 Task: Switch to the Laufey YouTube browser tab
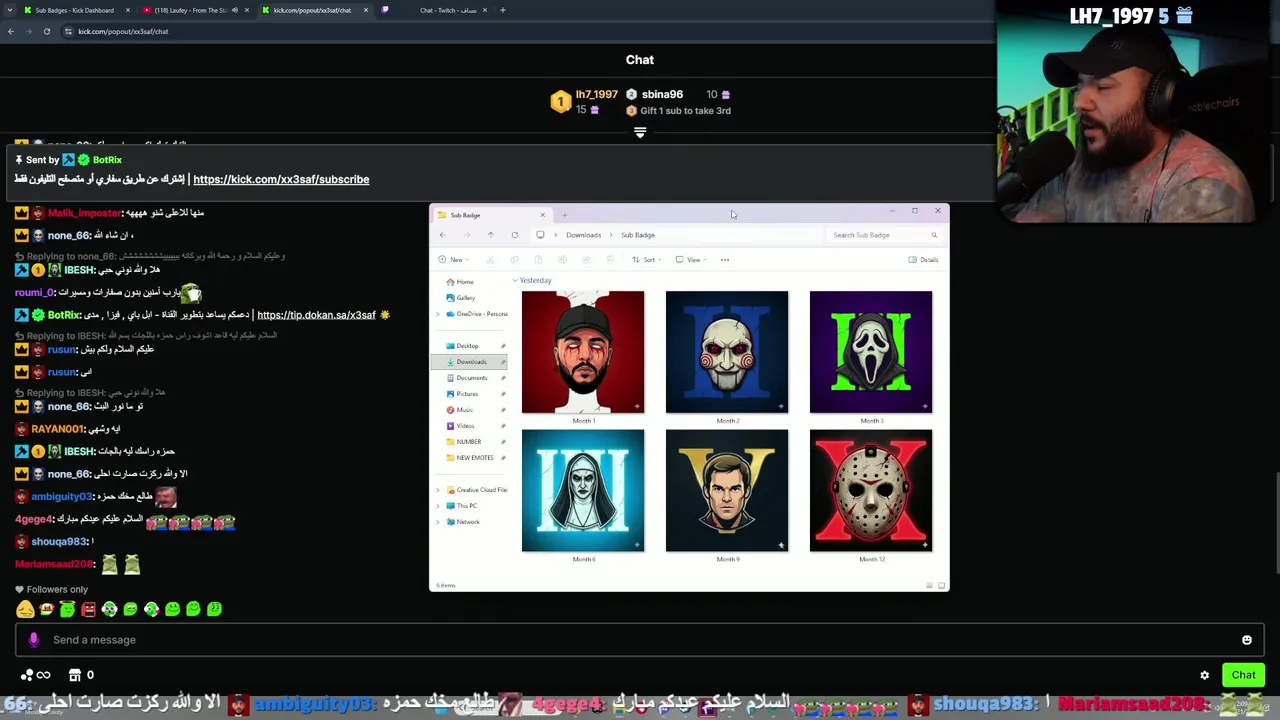click(190, 10)
